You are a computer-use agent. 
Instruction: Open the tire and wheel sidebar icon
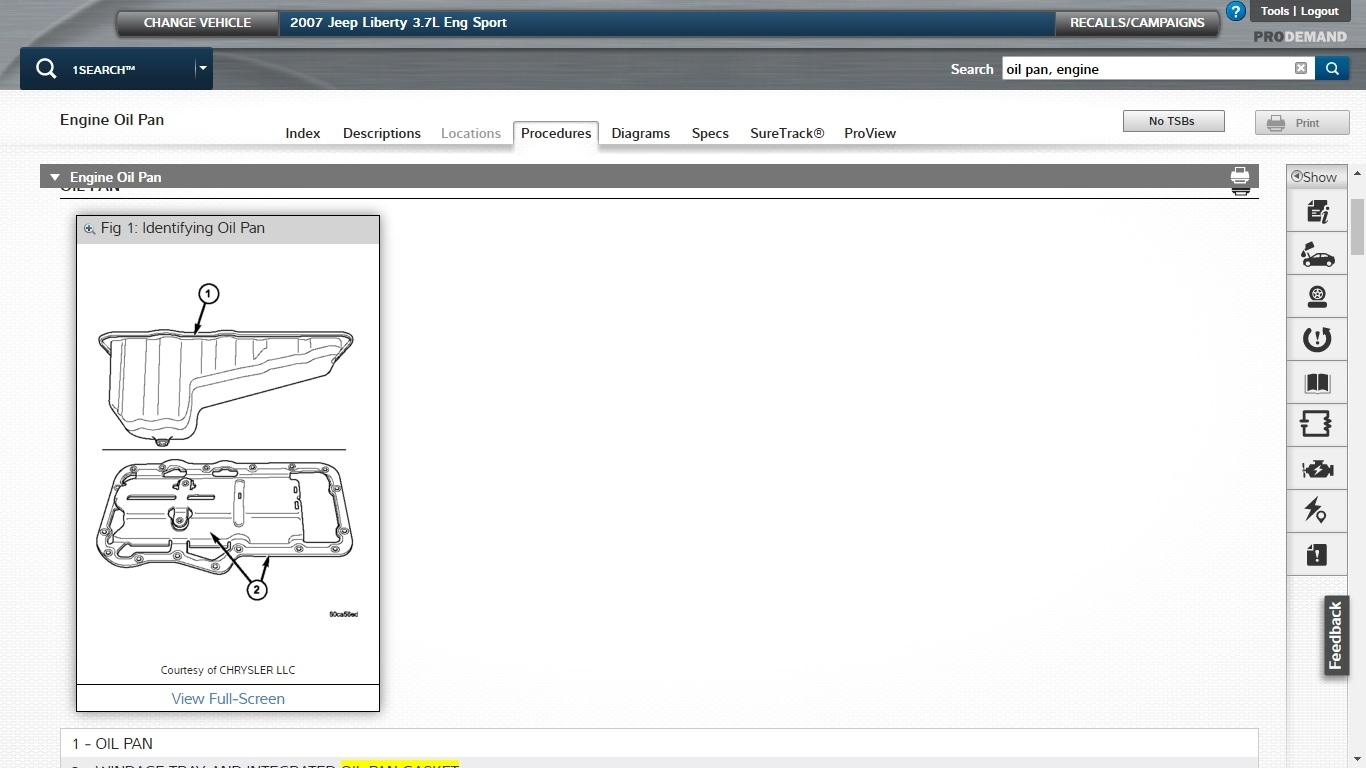click(1317, 297)
